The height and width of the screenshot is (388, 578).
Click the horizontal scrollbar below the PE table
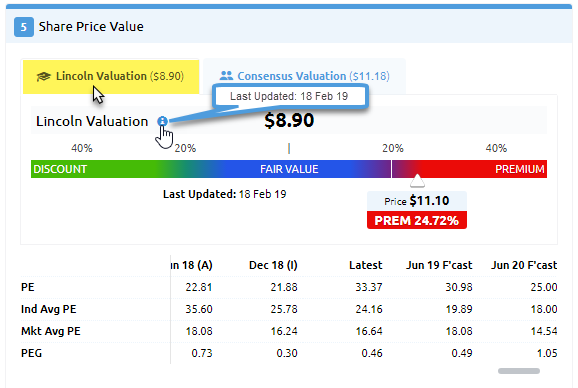519,371
